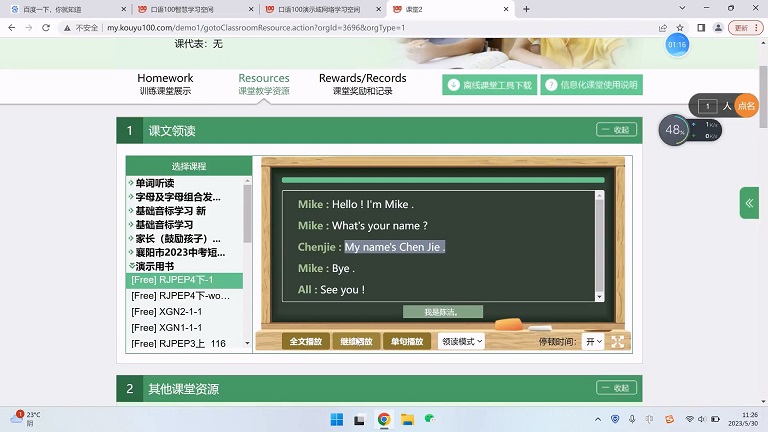Collapse section 2 其他课堂资源 with 收起
Image resolution: width=768 pixels, height=432 pixels.
[616, 388]
